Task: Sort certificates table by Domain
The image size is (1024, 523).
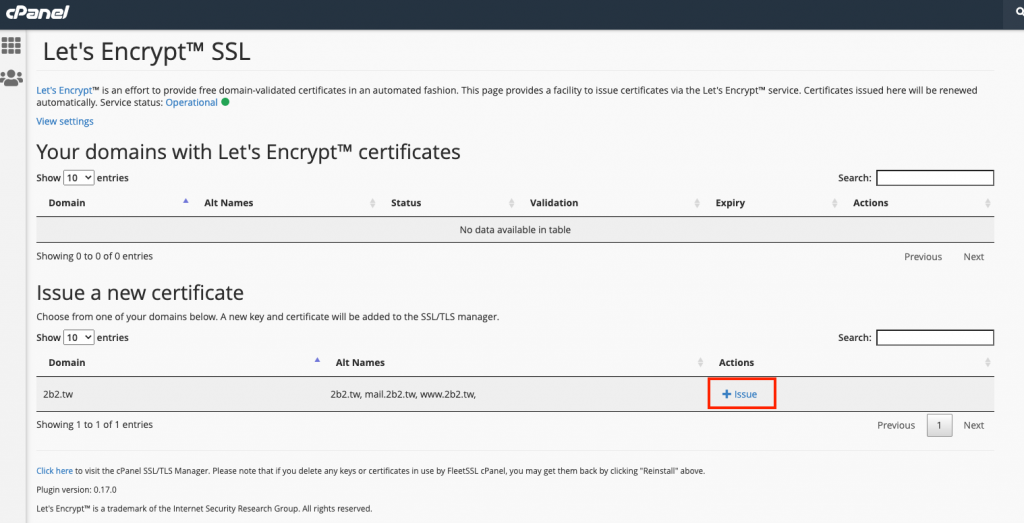Action: point(67,203)
